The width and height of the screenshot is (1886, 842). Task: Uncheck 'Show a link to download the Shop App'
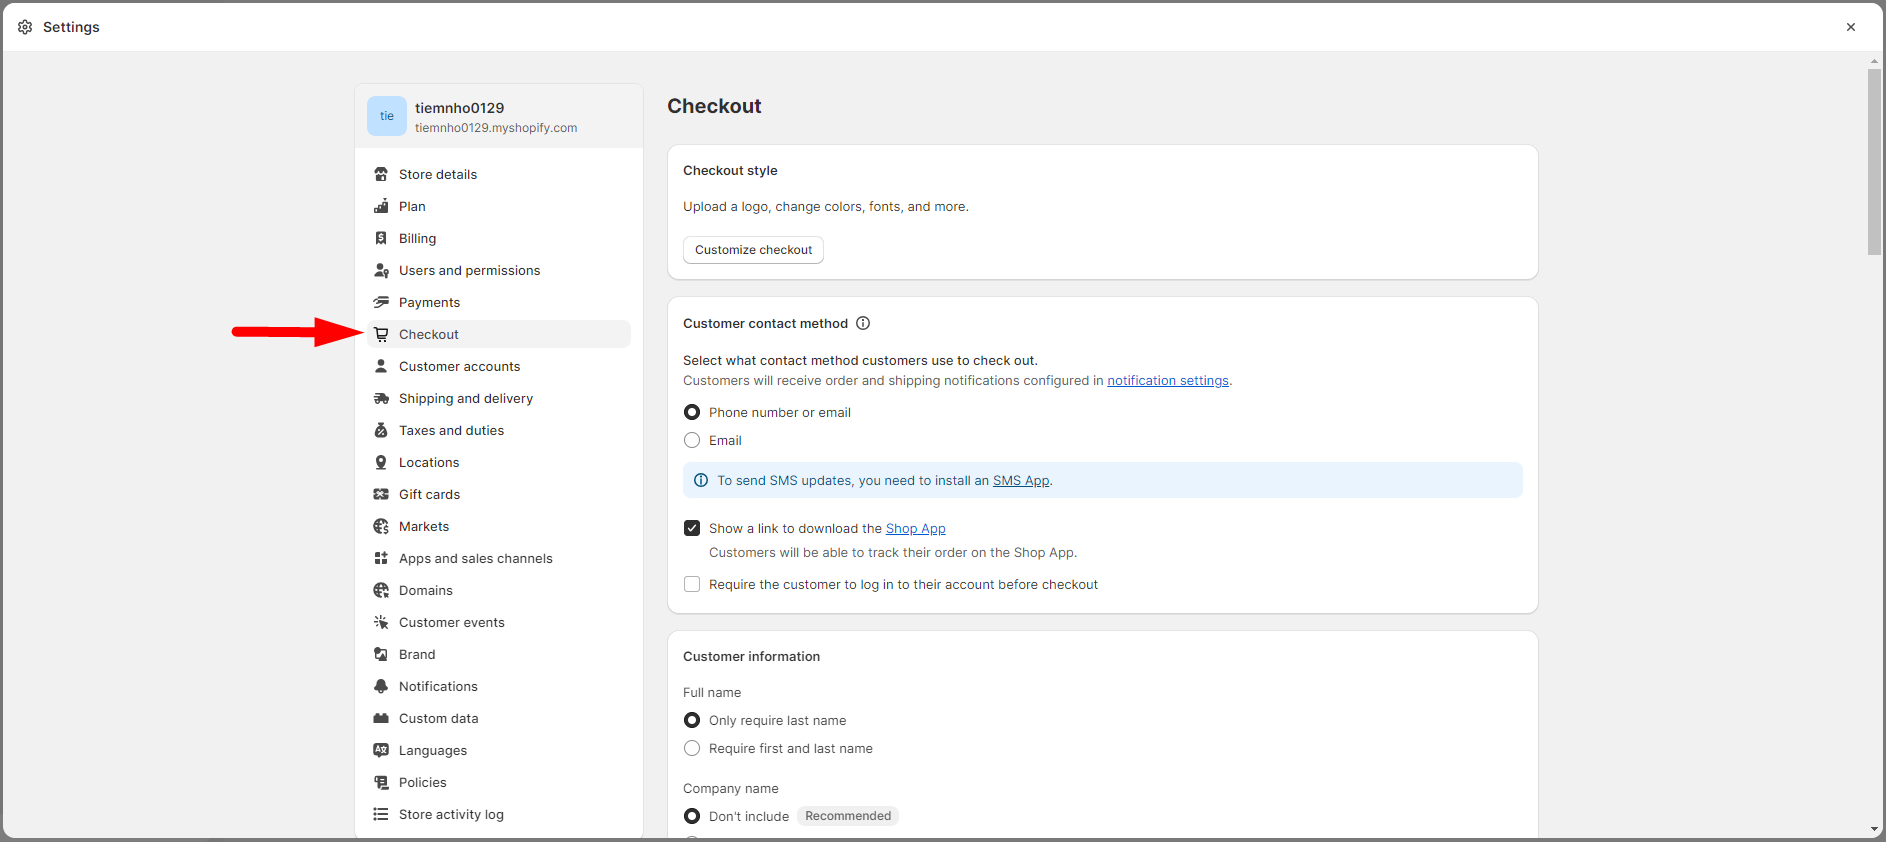tap(692, 528)
